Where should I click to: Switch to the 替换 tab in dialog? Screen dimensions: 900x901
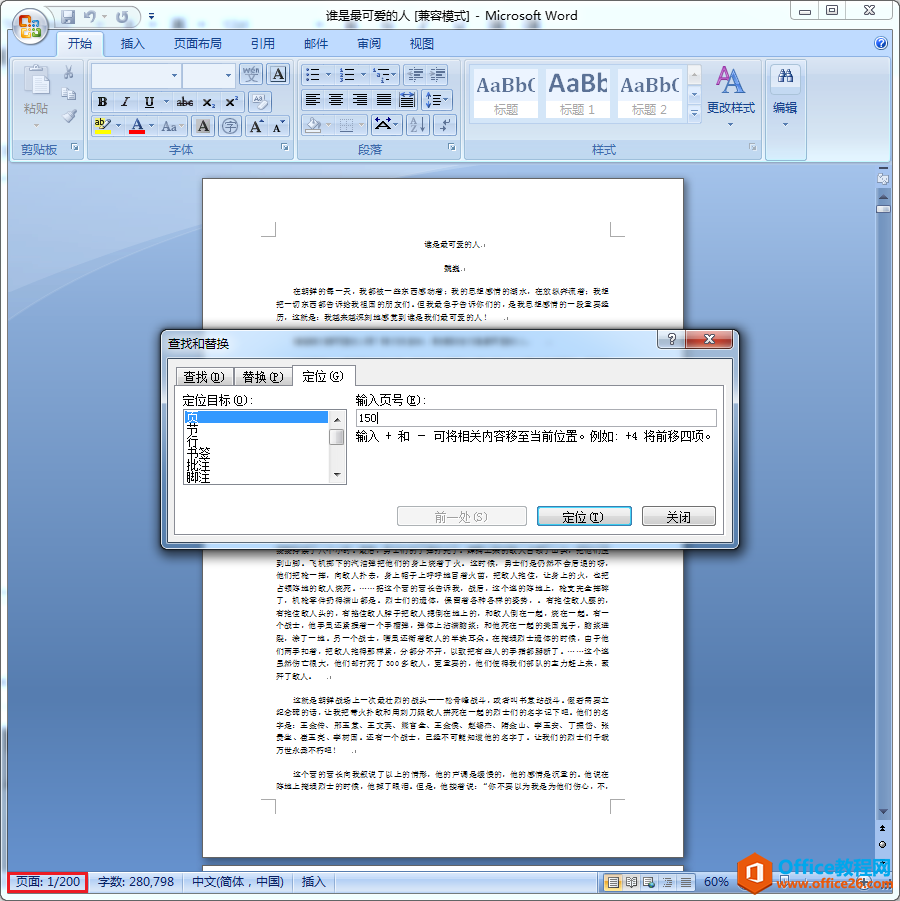pos(263,376)
